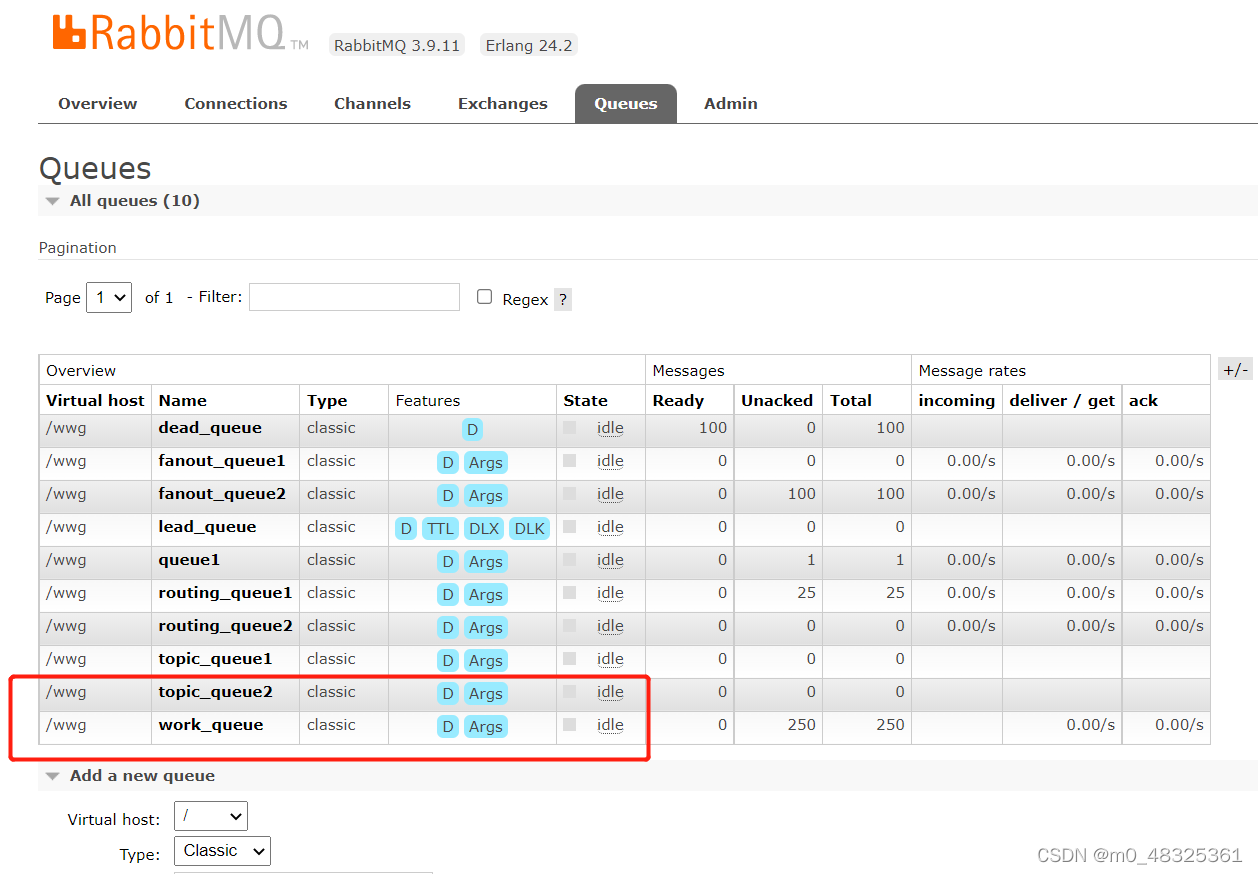Click the routing_queue1 Total value 25
This screenshot has width=1258, height=874.
[895, 593]
